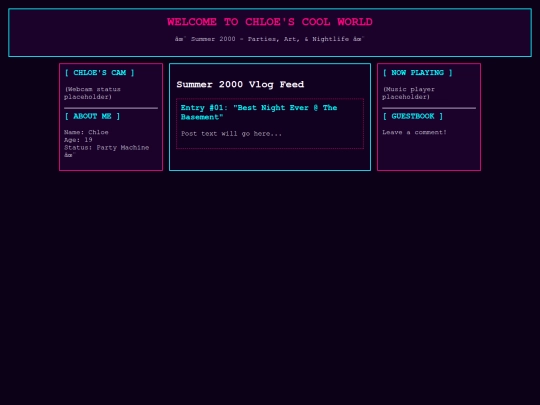This screenshot has height=405, width=540.
Task: Click the 'Post text will go here...' text
Action: pyautogui.click(x=231, y=134)
